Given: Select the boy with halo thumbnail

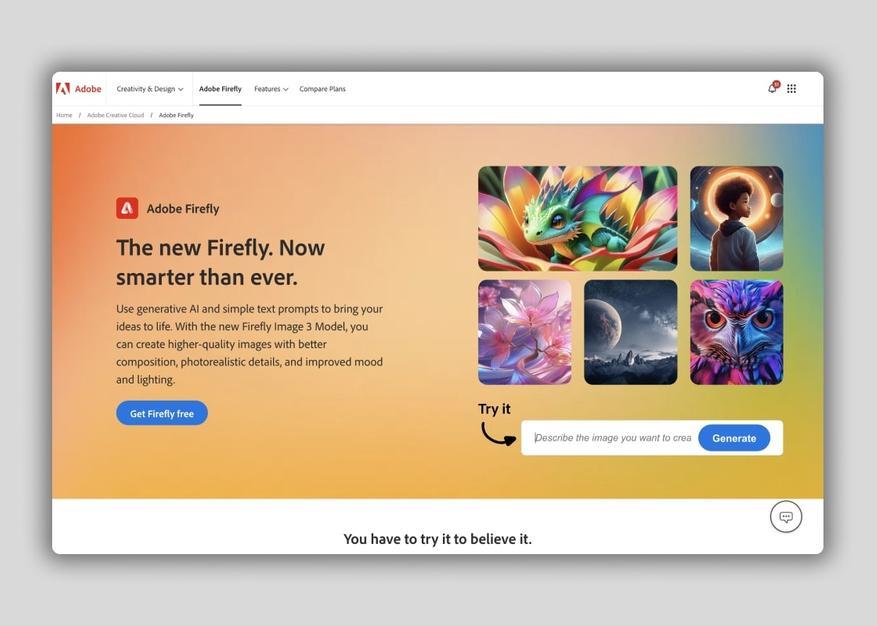Looking at the screenshot, I should tap(736, 218).
